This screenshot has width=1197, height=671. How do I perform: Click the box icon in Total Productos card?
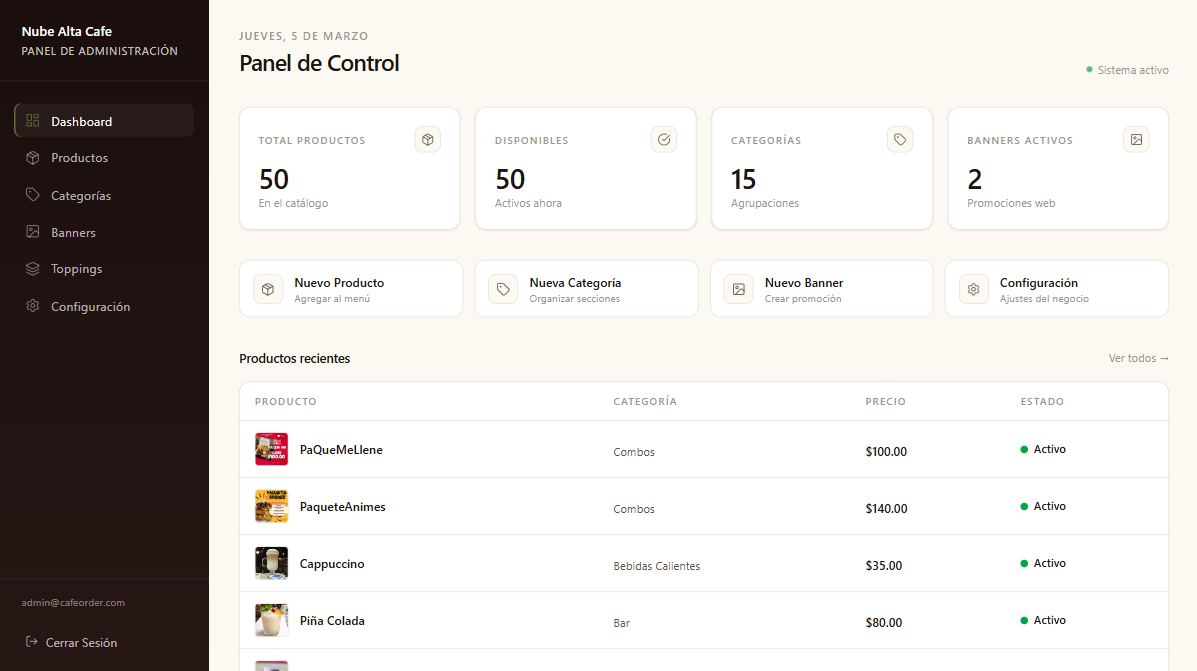(x=427, y=140)
